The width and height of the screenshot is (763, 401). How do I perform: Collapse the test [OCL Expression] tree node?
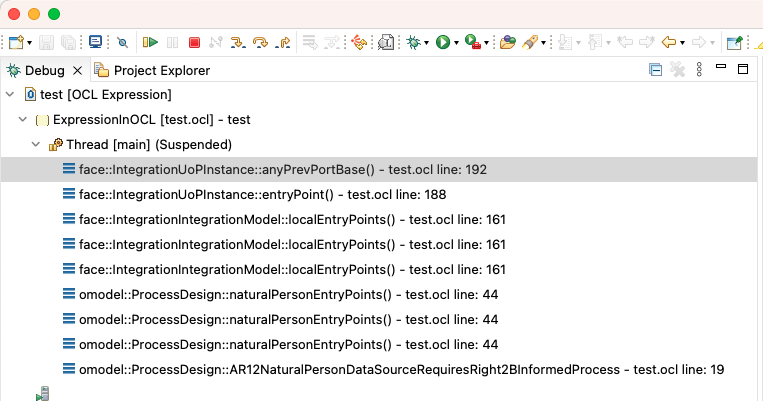tap(10, 94)
